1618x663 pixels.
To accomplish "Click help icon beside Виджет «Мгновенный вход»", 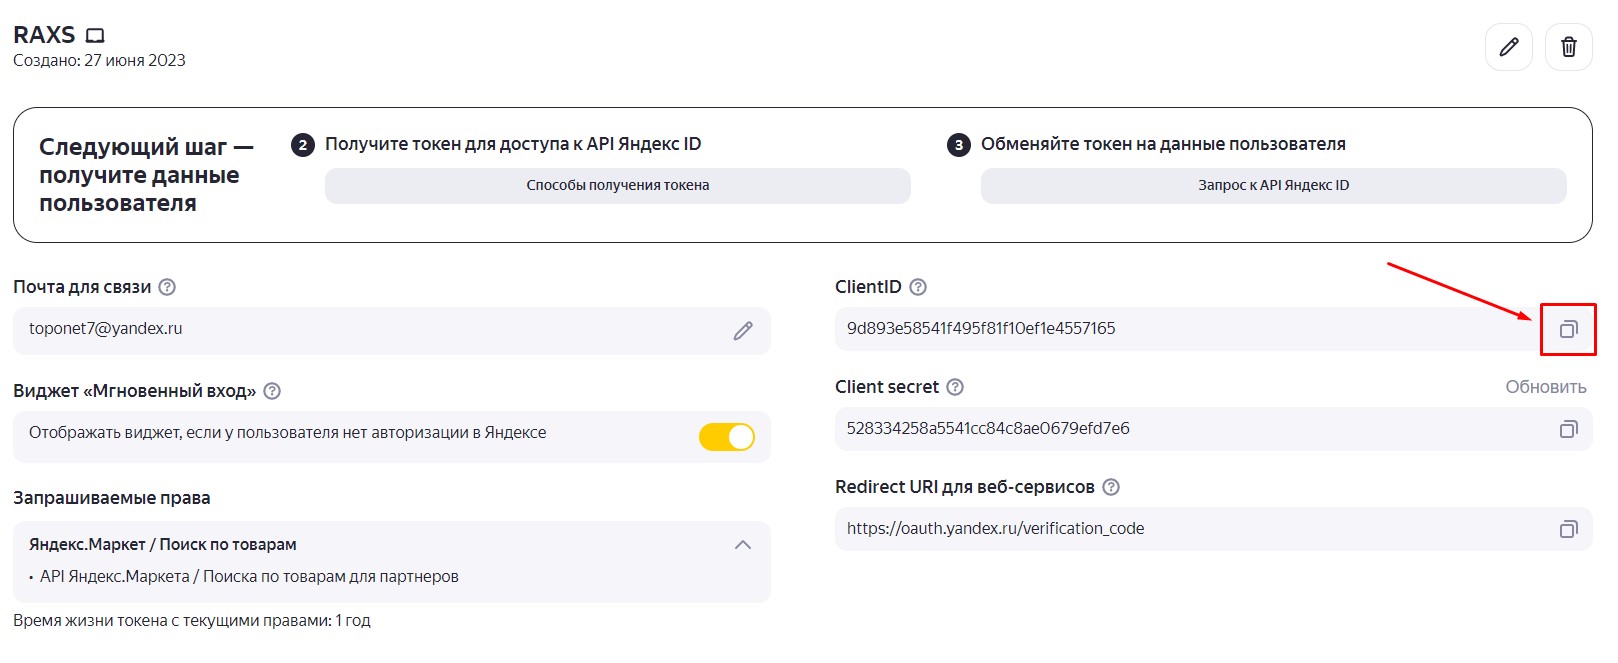I will pos(272,391).
